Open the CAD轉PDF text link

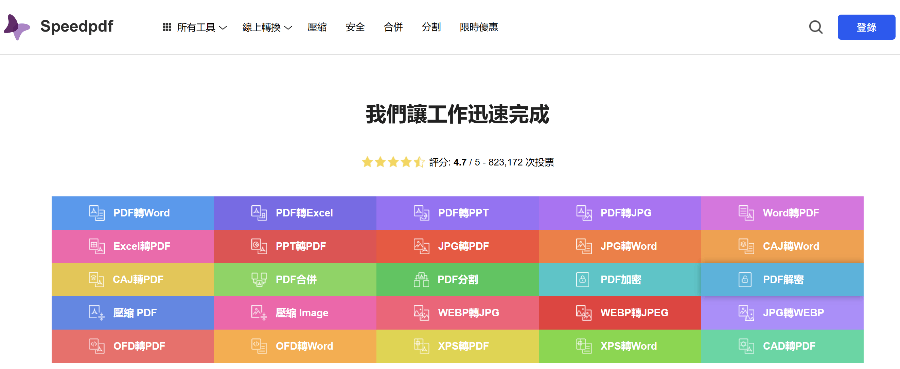[x=789, y=346]
